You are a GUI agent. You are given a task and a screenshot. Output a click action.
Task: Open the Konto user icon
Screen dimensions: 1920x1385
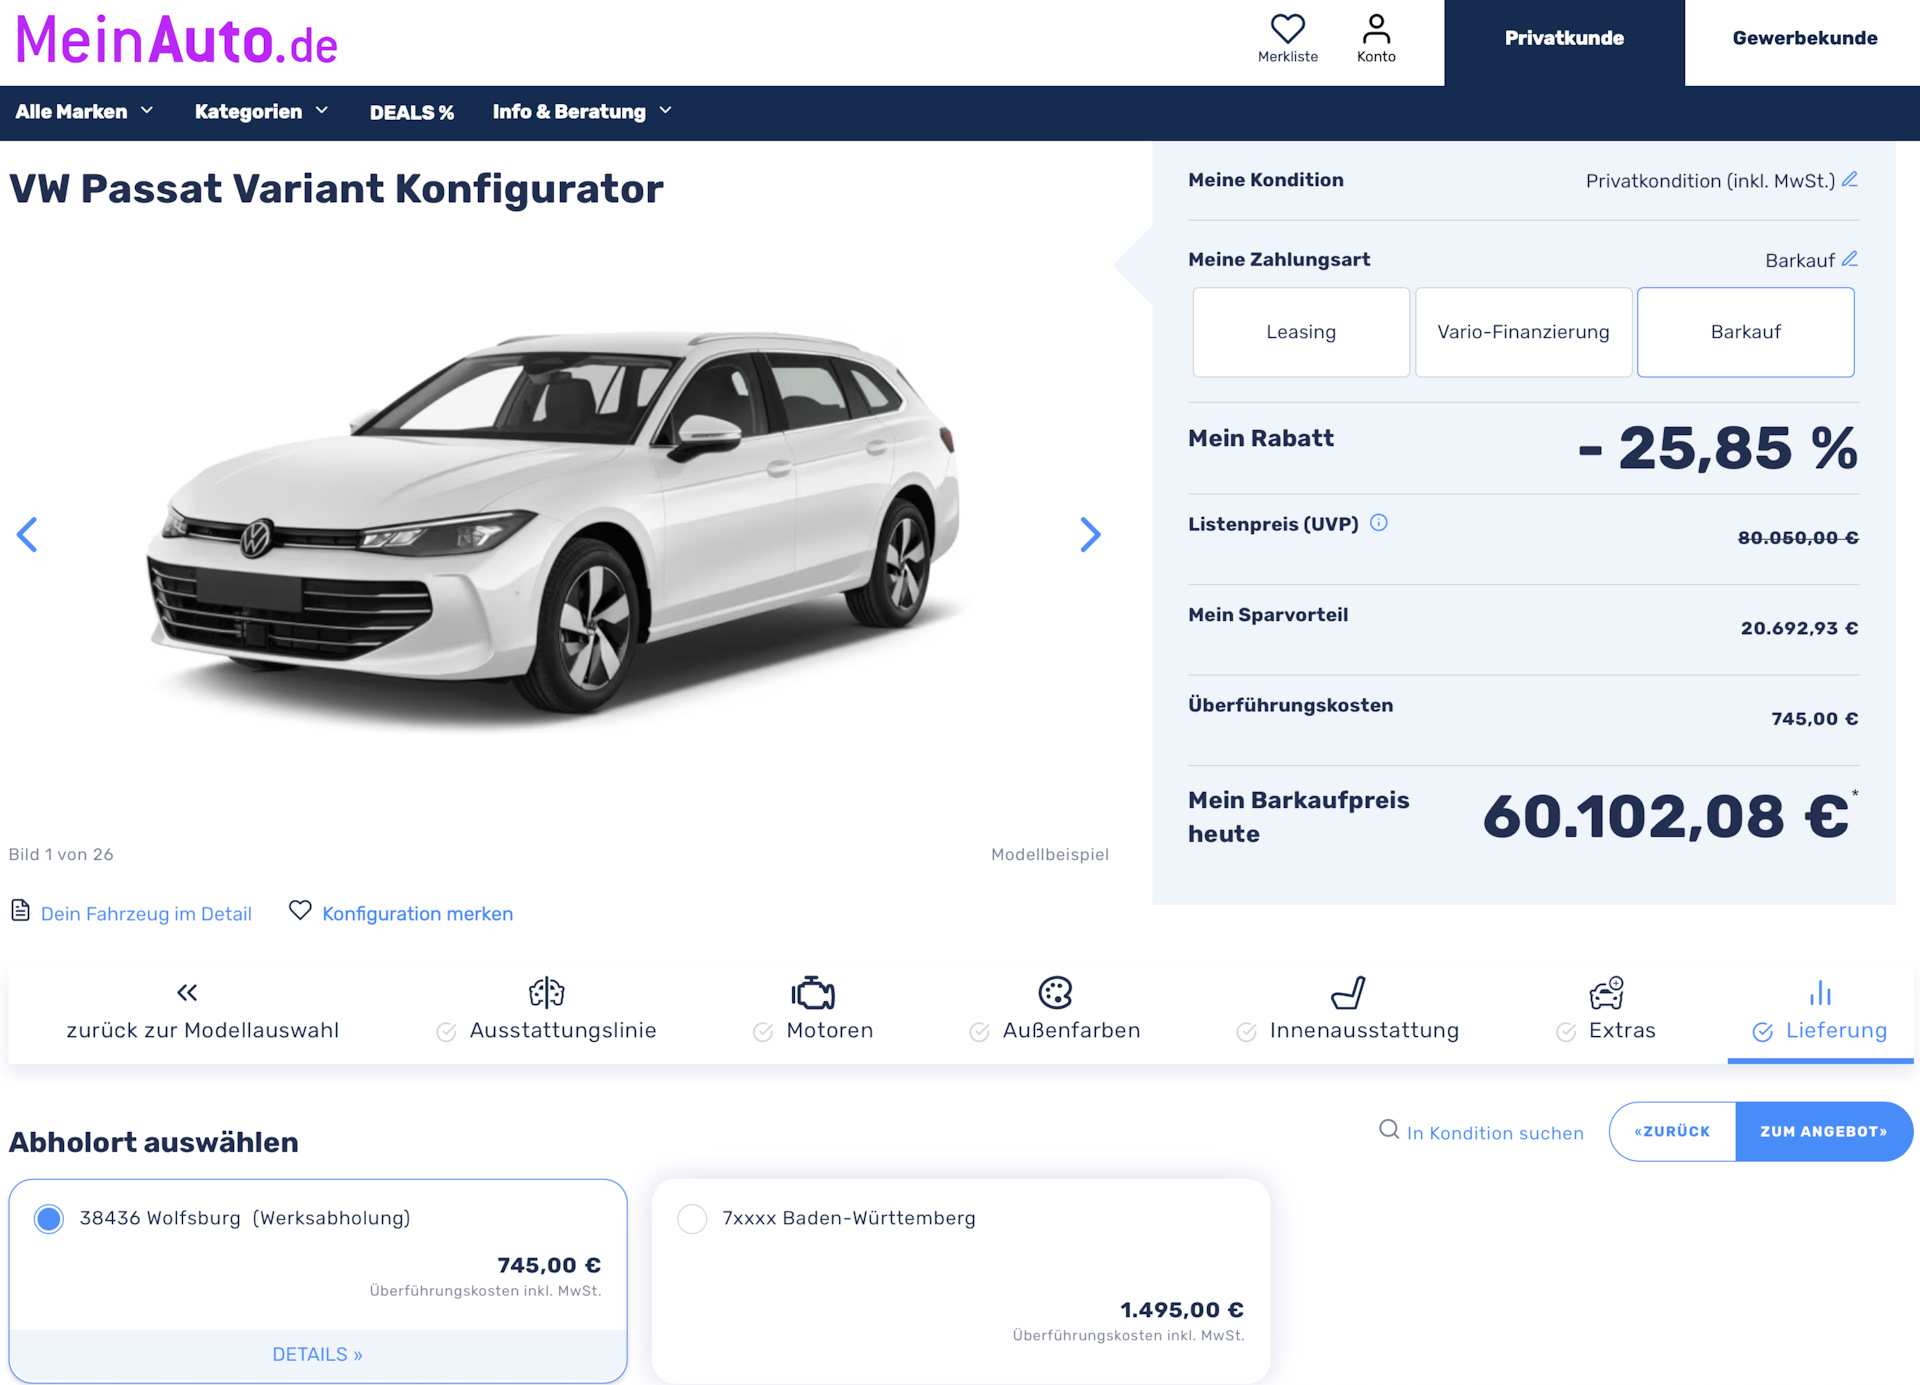click(1376, 28)
